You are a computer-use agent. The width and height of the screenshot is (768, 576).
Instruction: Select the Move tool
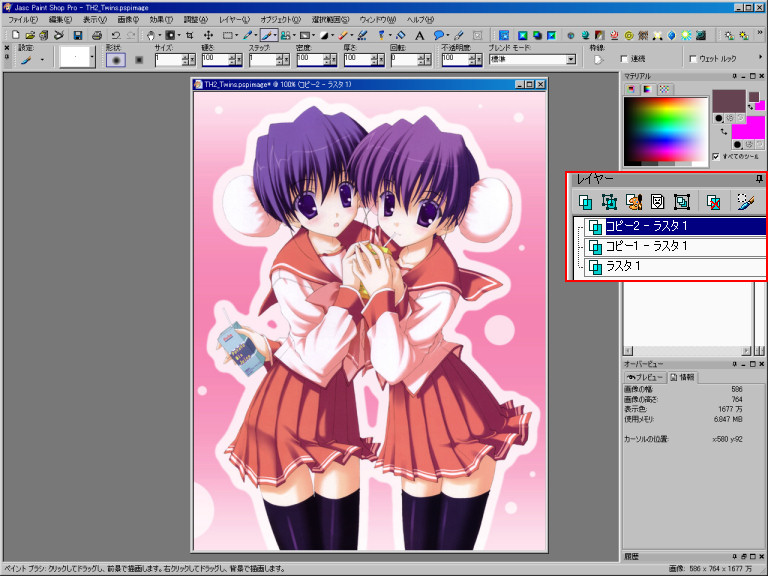(208, 35)
